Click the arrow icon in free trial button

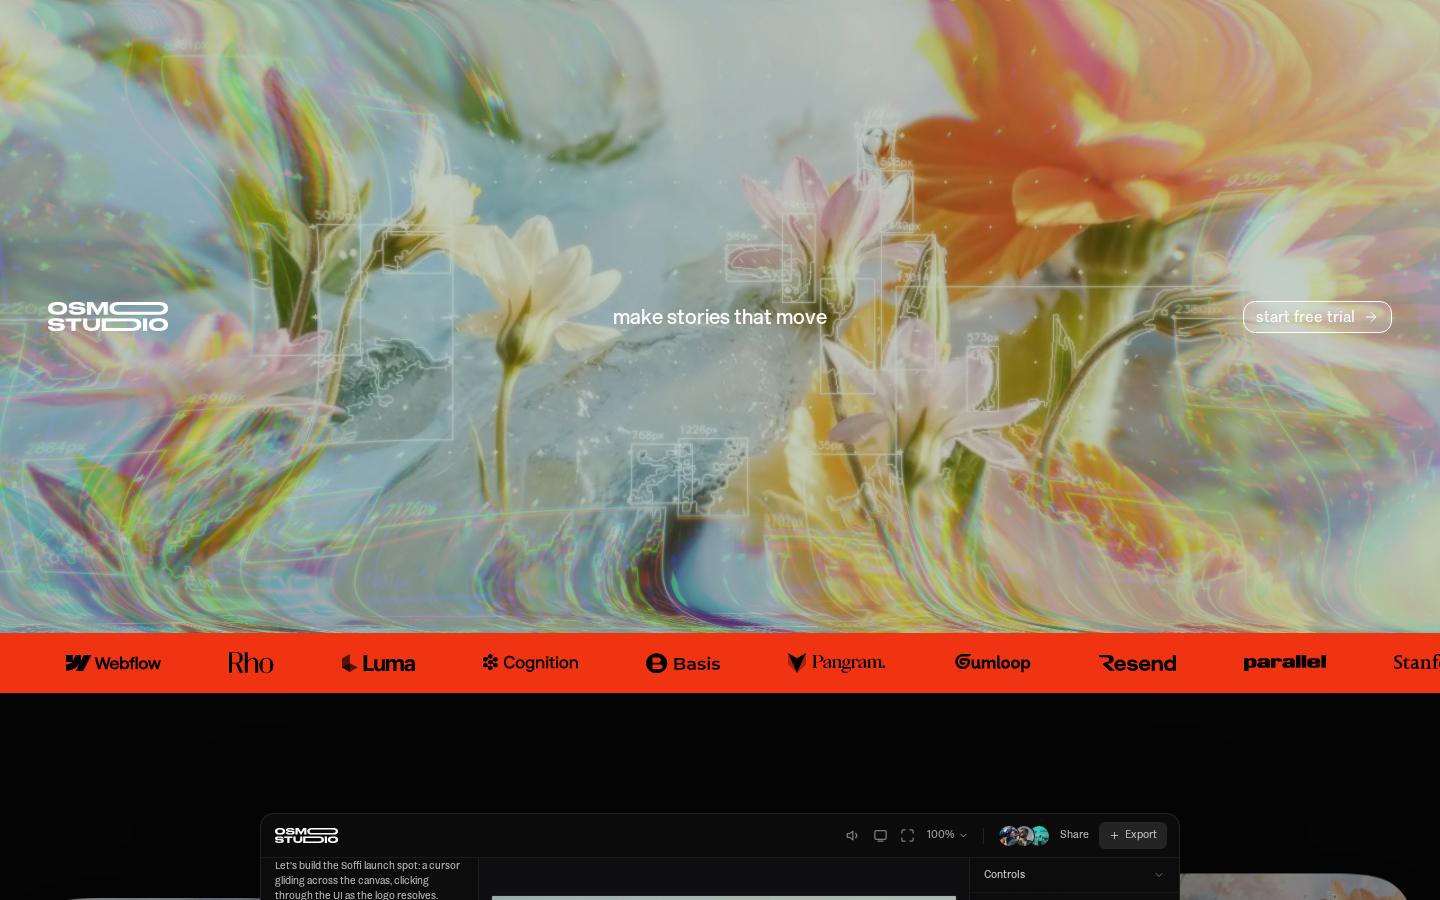[x=1371, y=317]
